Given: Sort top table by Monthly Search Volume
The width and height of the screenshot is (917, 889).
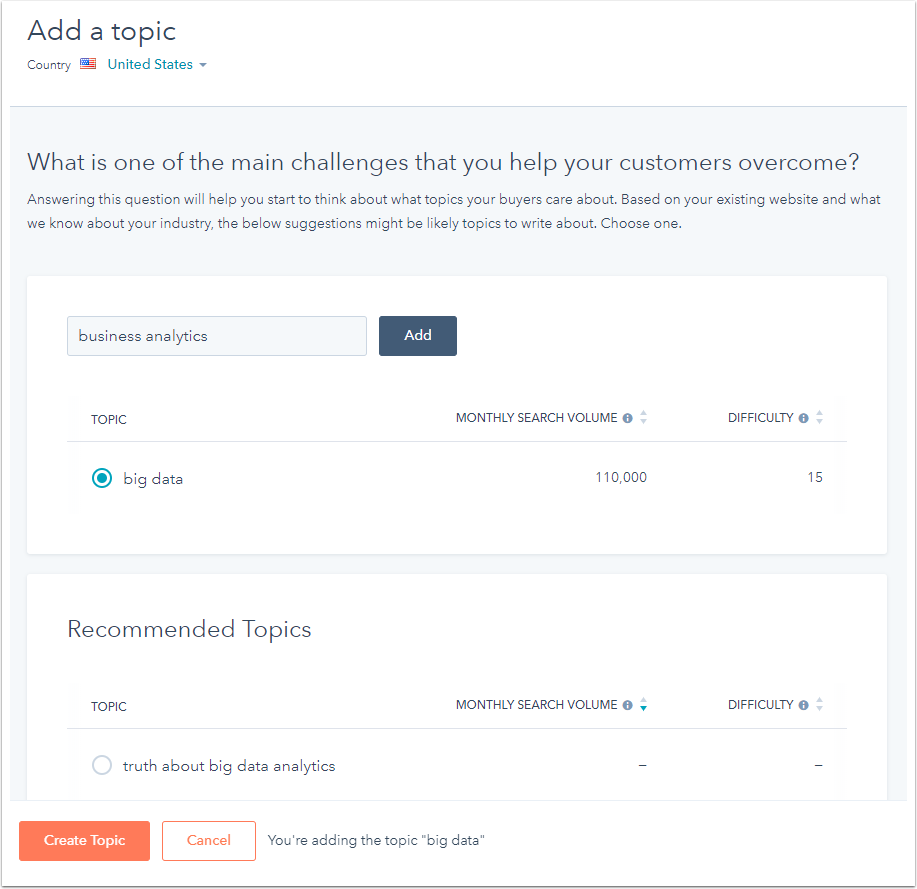Looking at the screenshot, I should click(644, 418).
